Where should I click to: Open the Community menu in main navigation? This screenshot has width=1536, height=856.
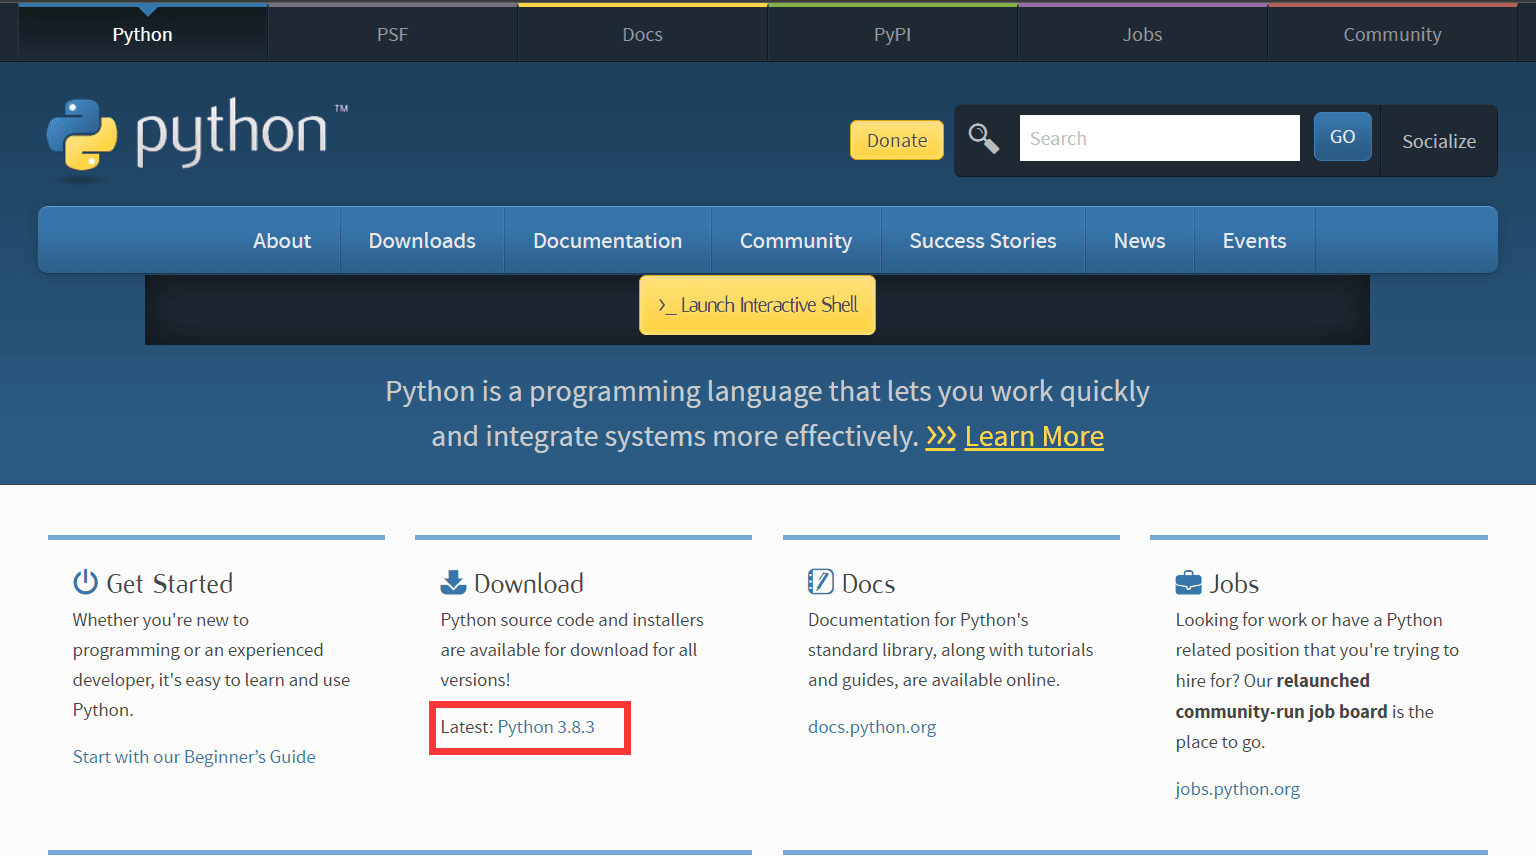tap(796, 241)
